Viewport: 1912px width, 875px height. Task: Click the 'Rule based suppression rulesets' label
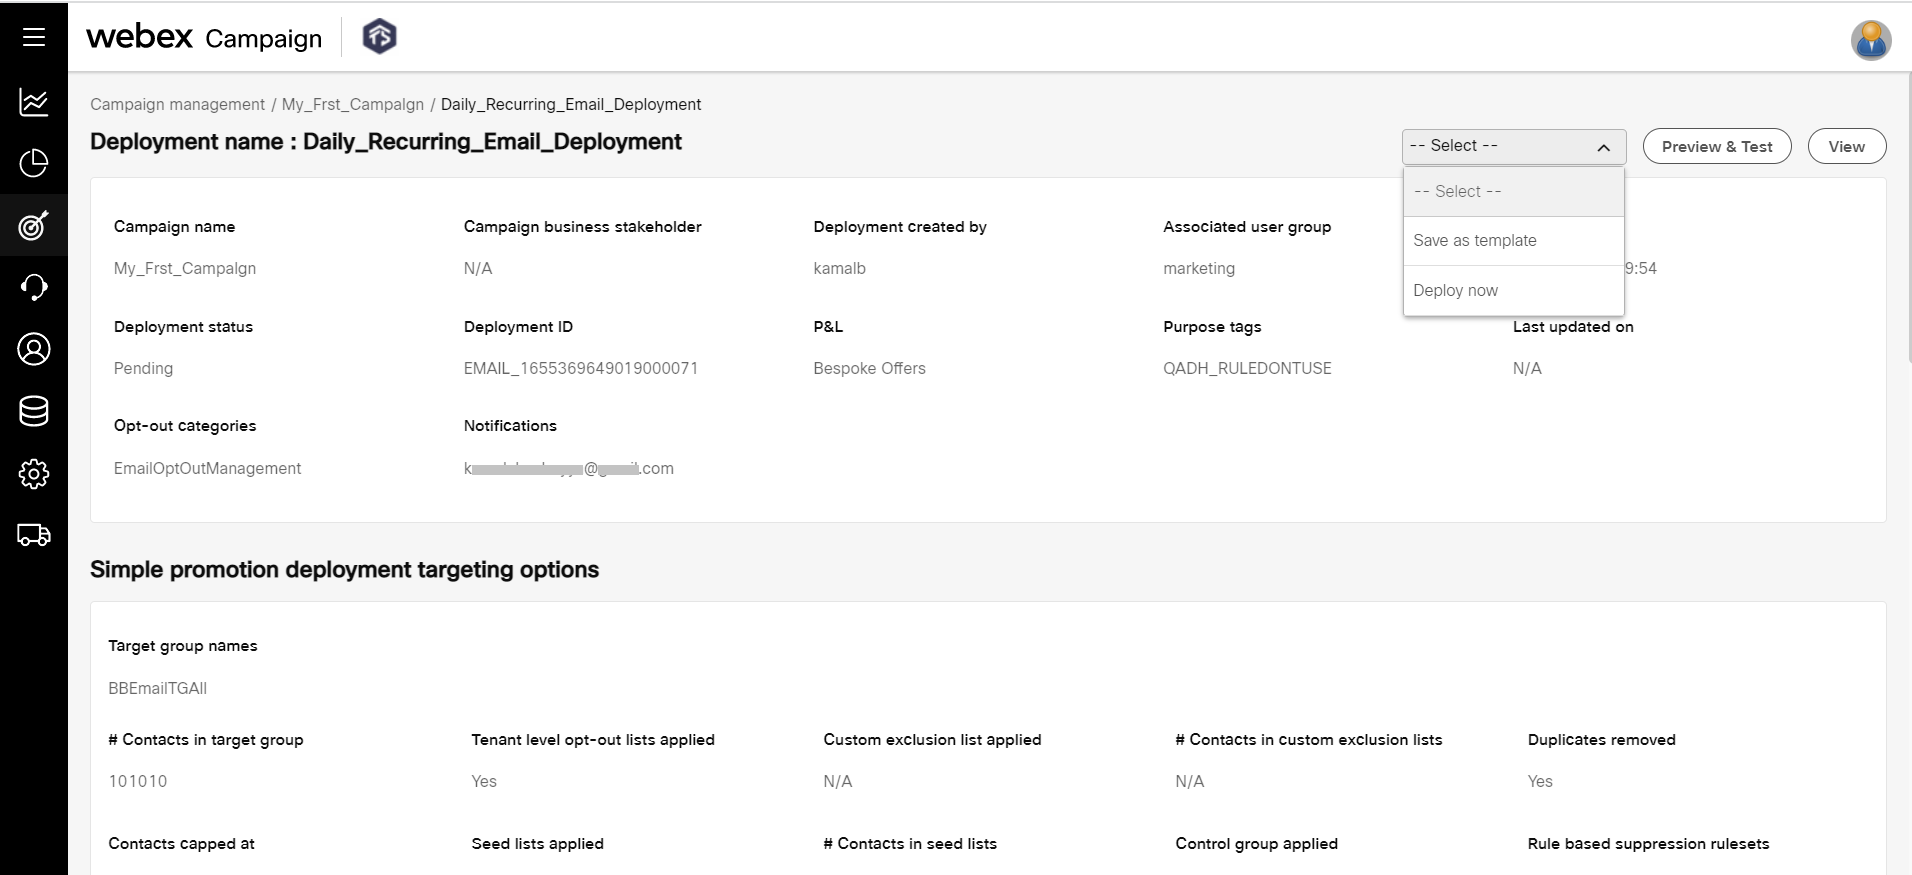1648,844
